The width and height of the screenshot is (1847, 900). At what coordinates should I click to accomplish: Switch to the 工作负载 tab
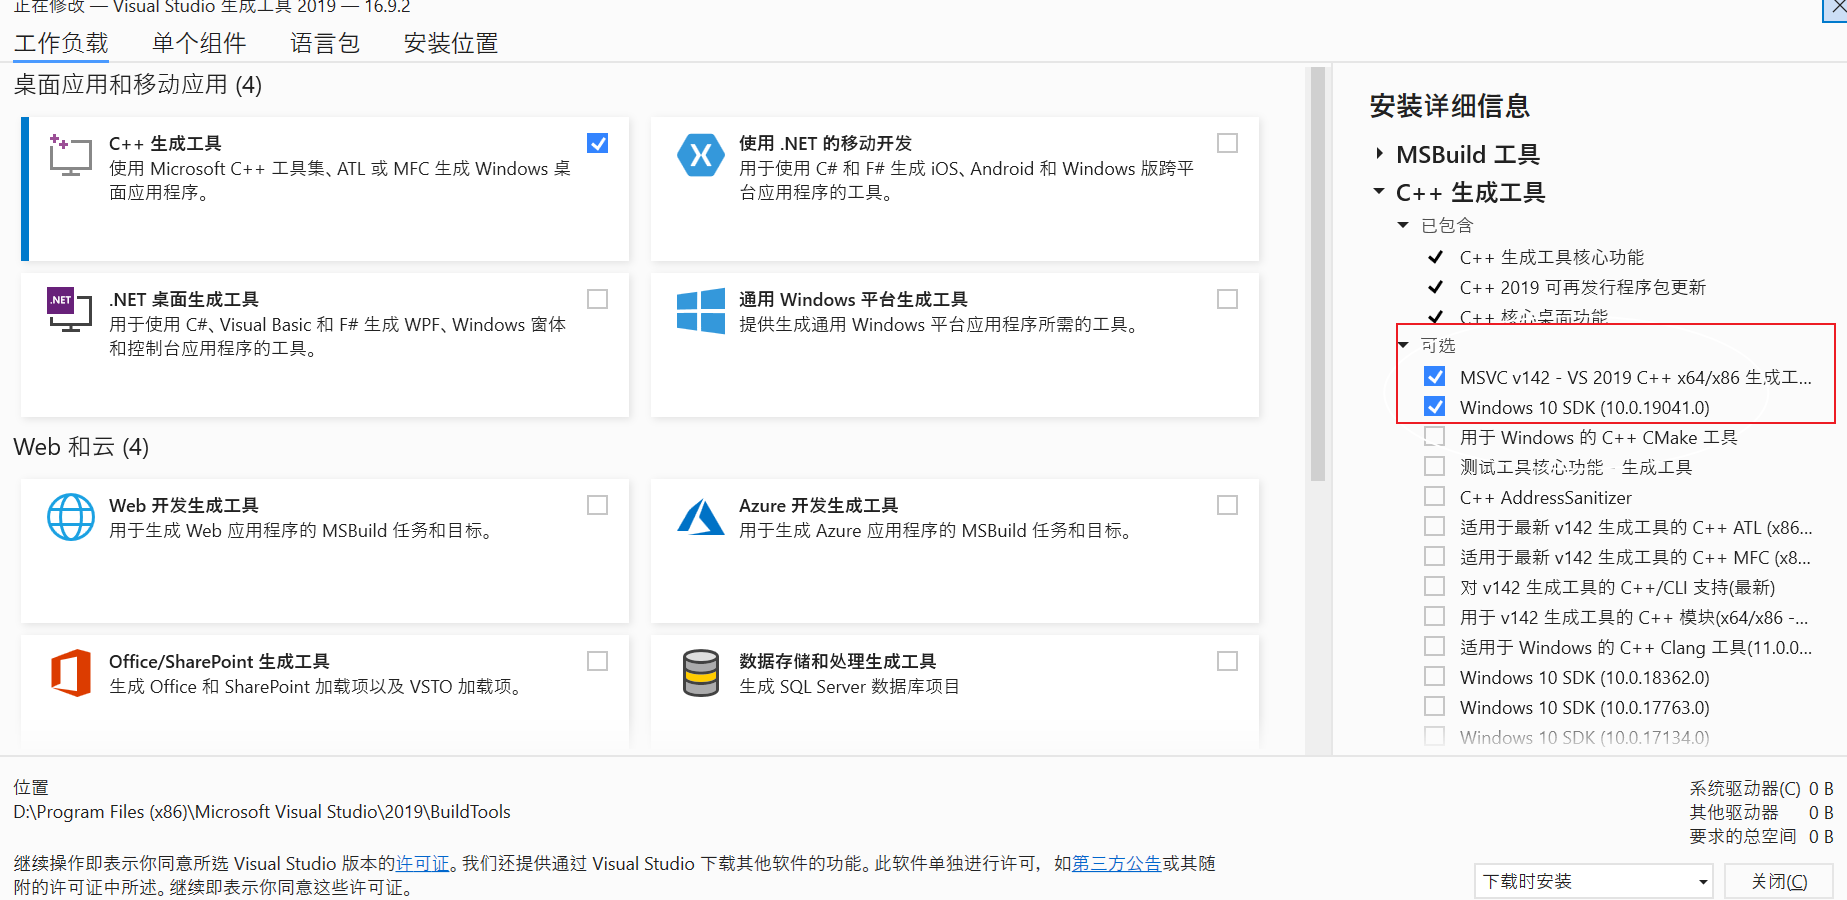[61, 43]
